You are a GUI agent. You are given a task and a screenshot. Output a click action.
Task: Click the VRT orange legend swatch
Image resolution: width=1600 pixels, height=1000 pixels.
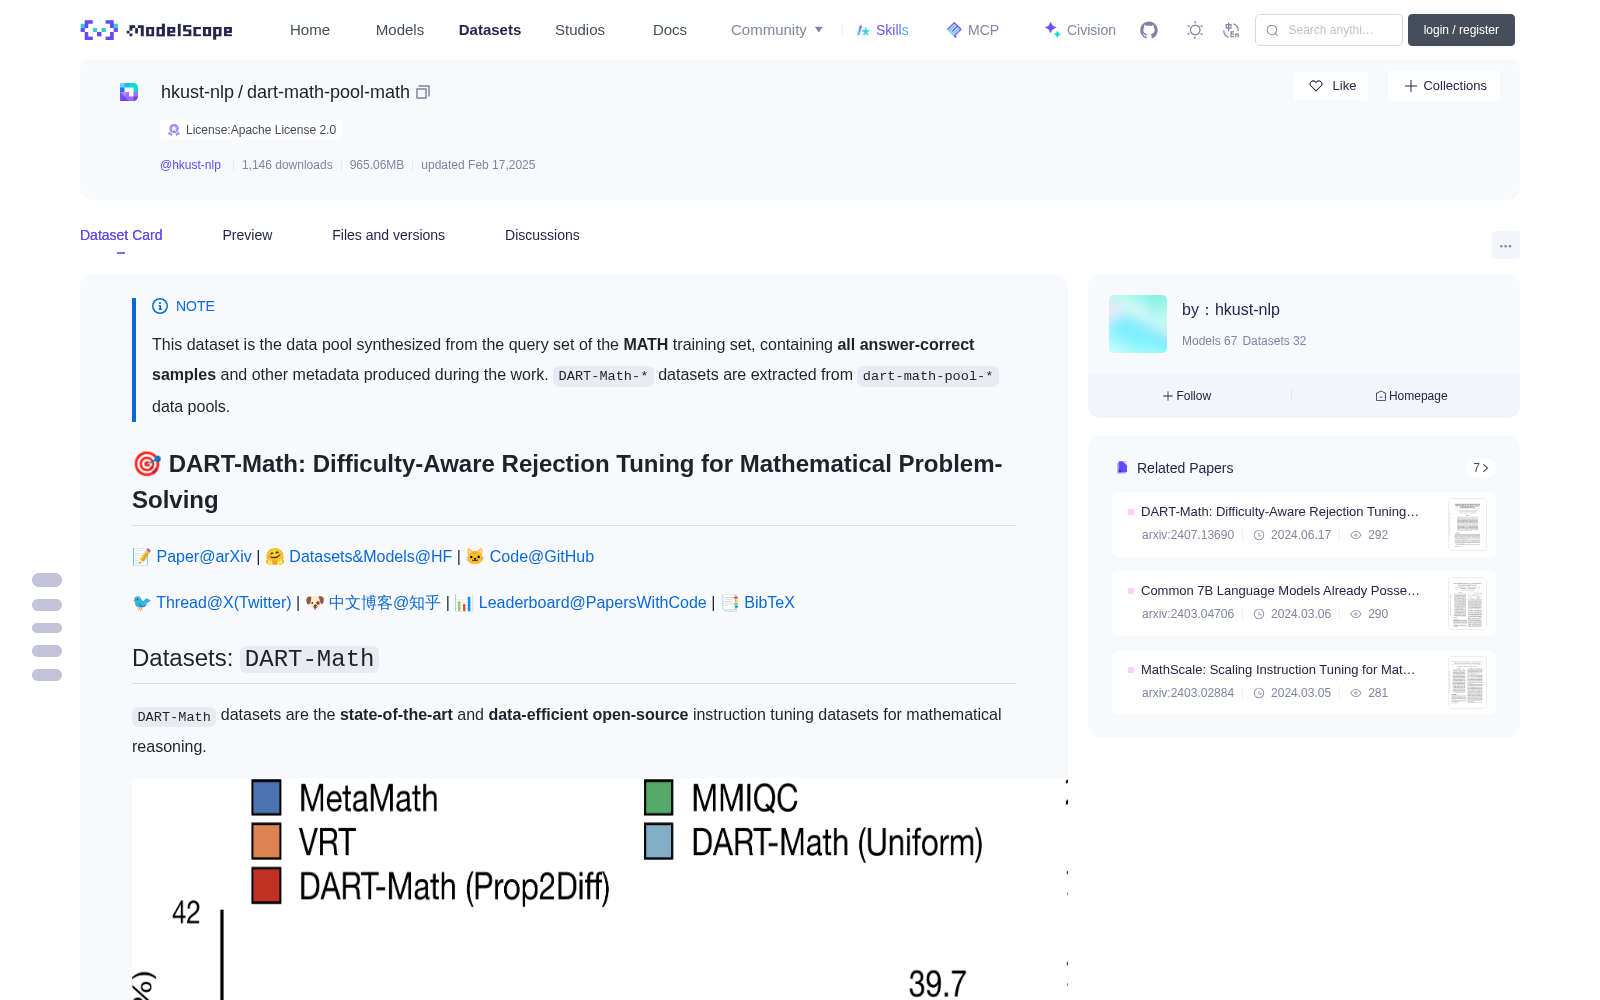[x=266, y=842]
